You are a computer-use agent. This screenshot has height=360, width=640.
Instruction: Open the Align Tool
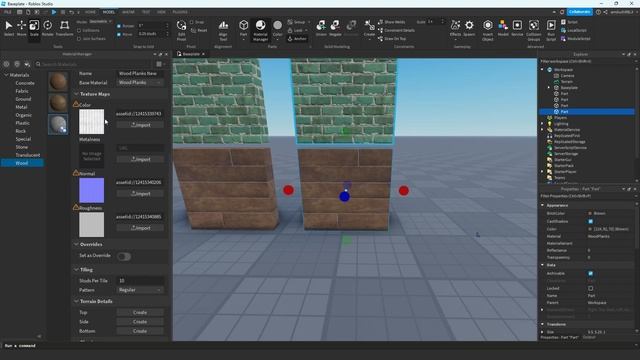[x=223, y=30]
